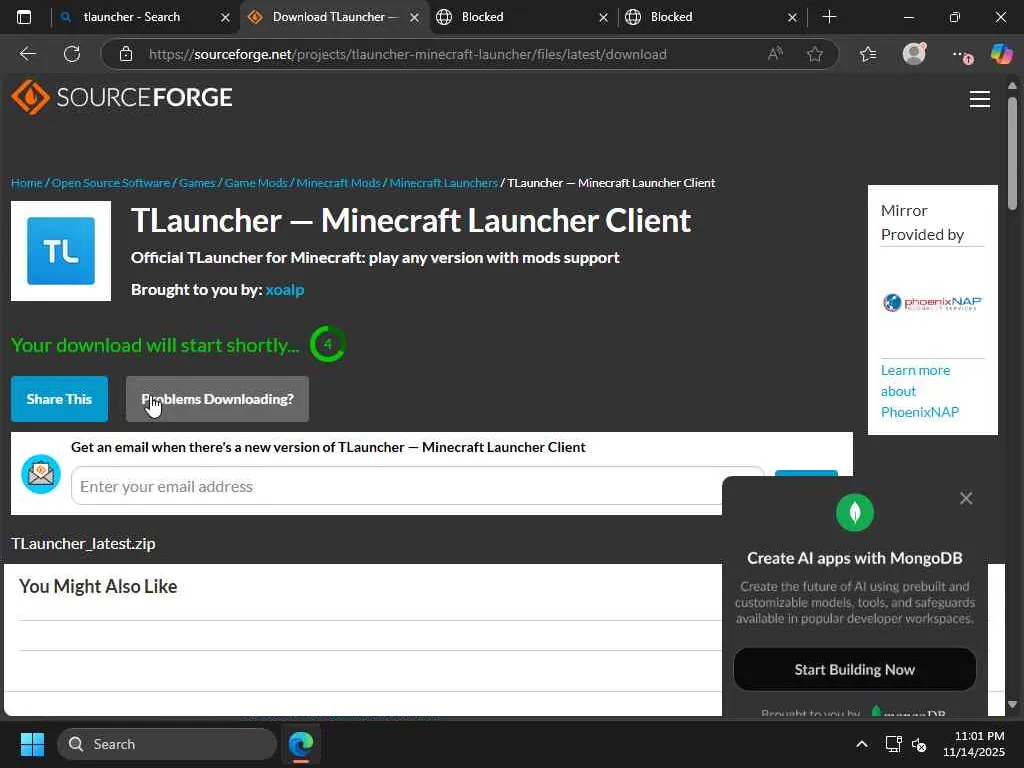View site information lock icon
The width and height of the screenshot is (1024, 768).
pyautogui.click(x=126, y=54)
